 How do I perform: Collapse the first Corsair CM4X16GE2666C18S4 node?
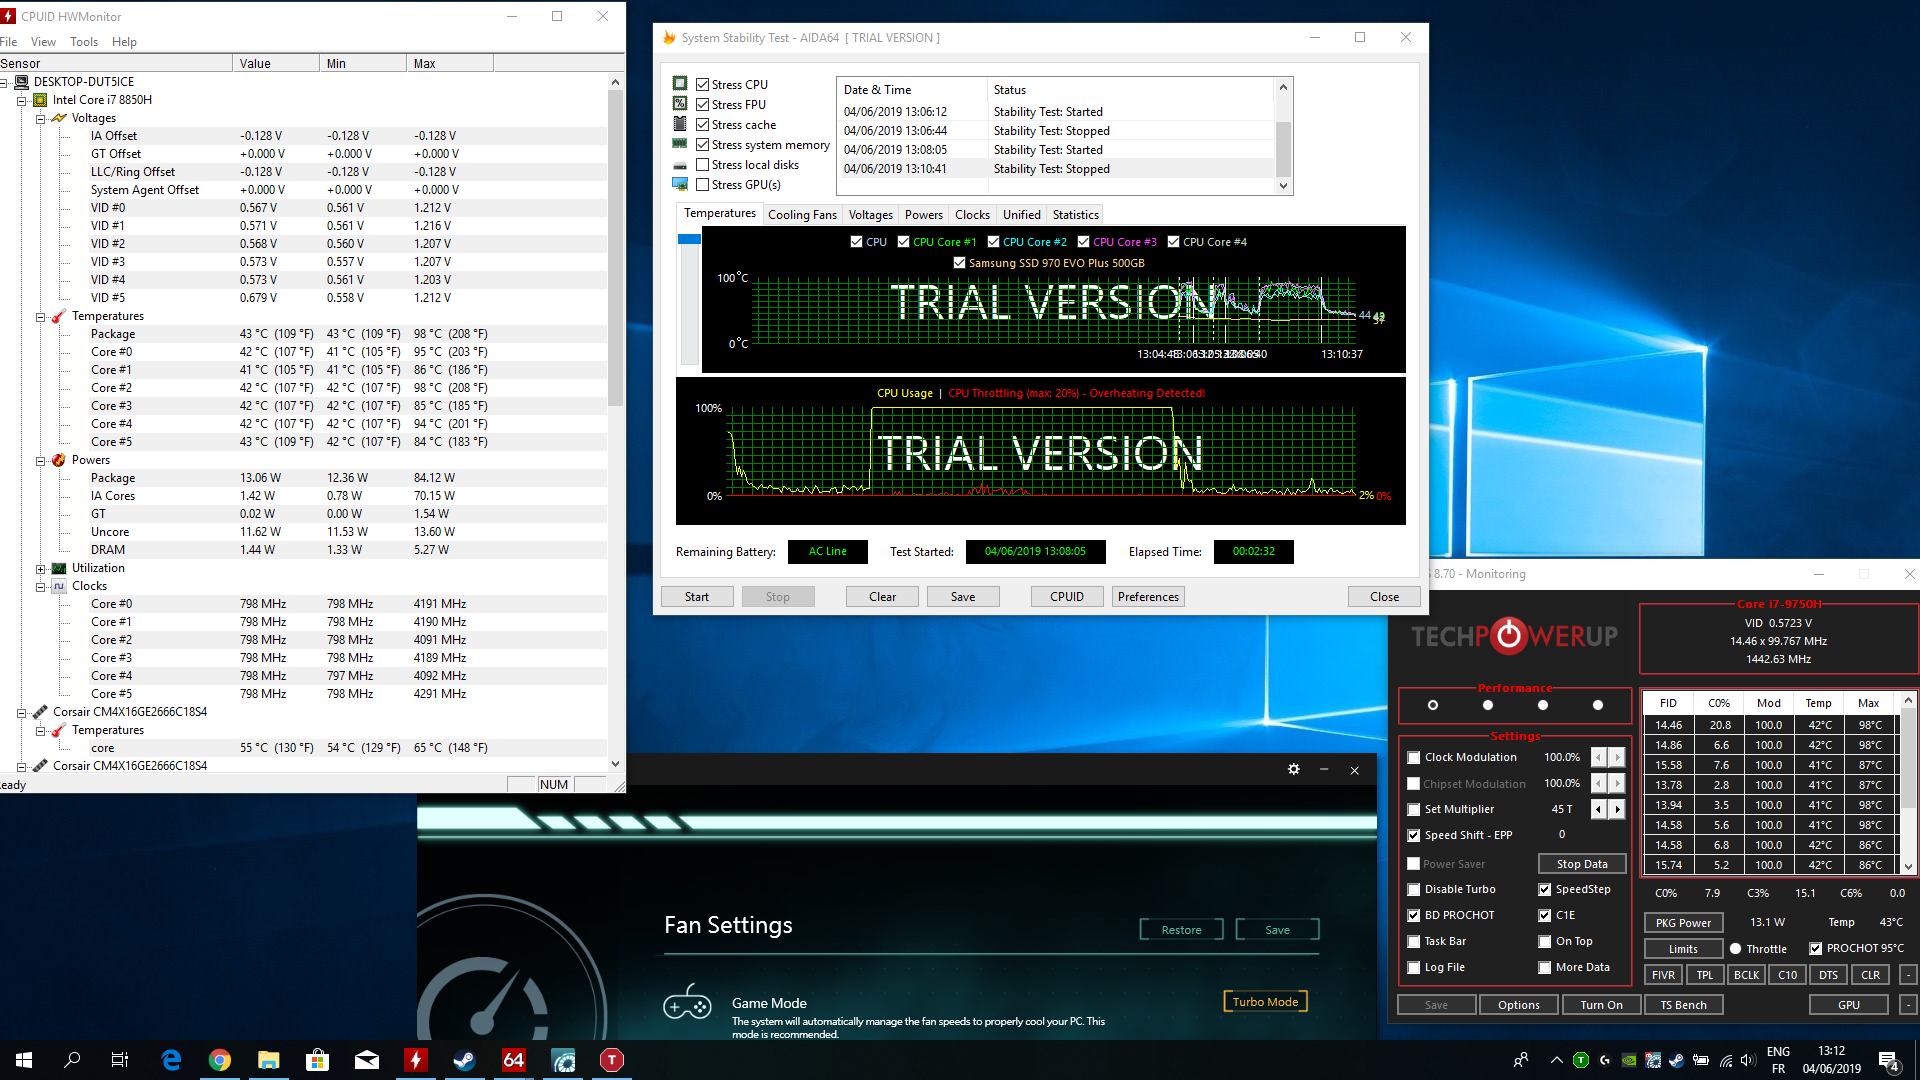[x=21, y=713]
